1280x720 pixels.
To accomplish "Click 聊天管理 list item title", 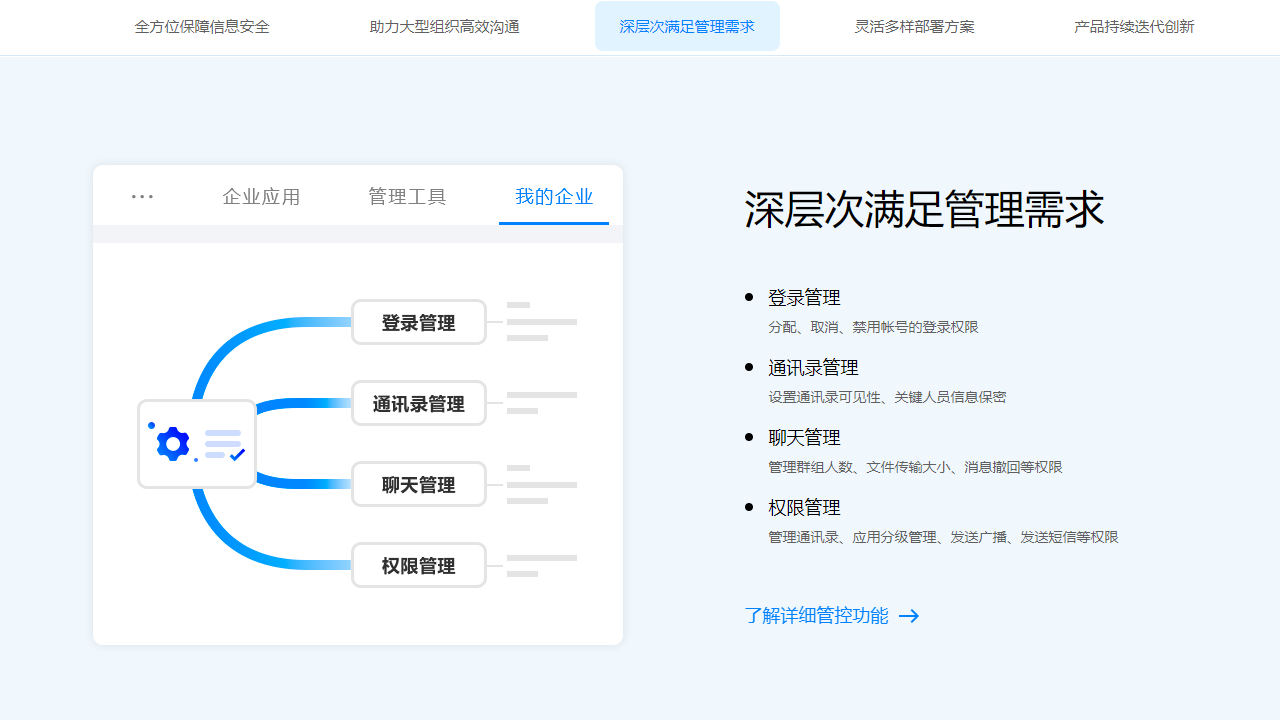I will 804,438.
